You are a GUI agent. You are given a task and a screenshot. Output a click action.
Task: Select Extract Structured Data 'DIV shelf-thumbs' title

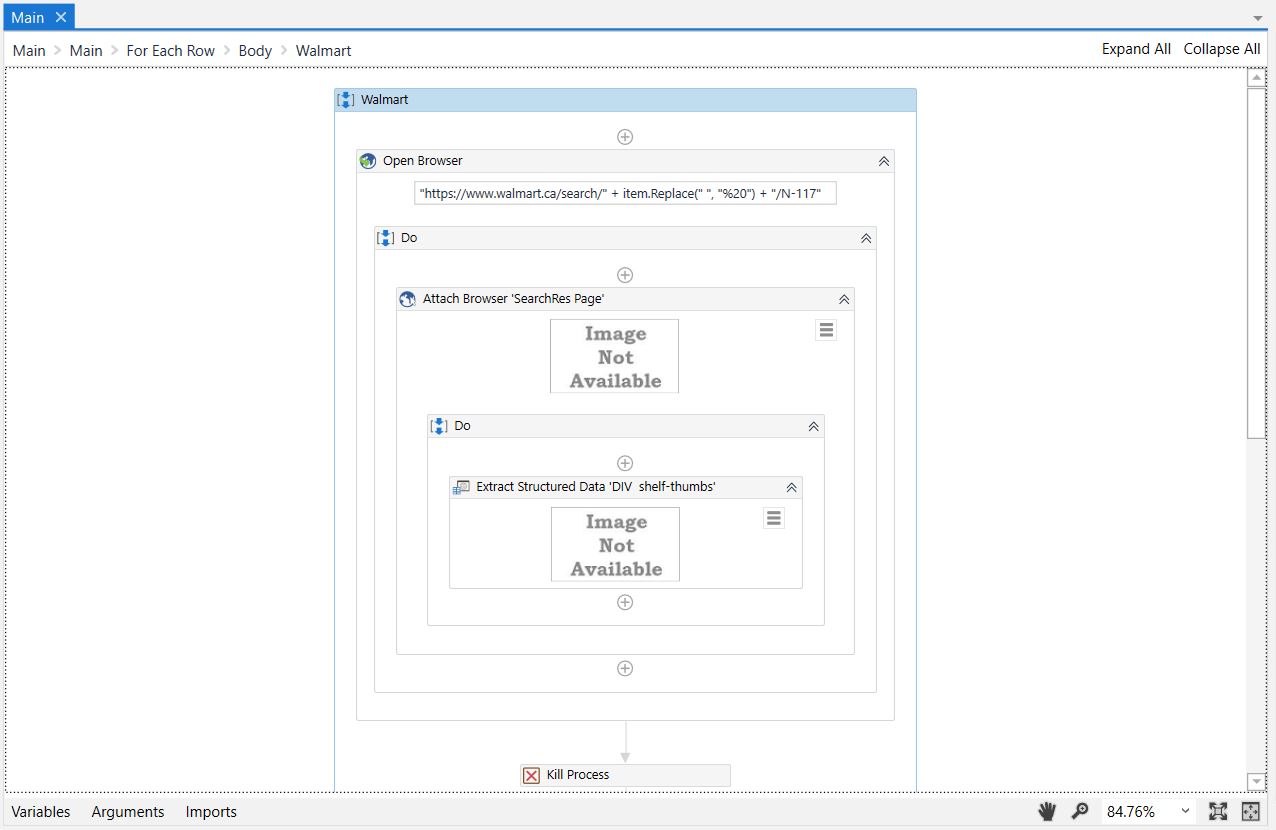click(596, 487)
